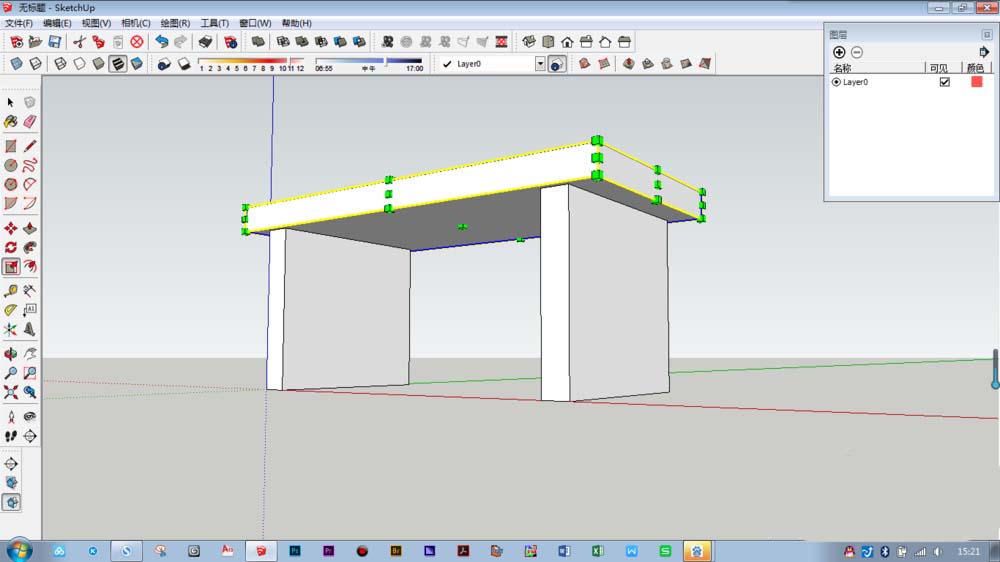Select the Line pencil tool
This screenshot has height=562, width=1000.
pyautogui.click(x=30, y=146)
